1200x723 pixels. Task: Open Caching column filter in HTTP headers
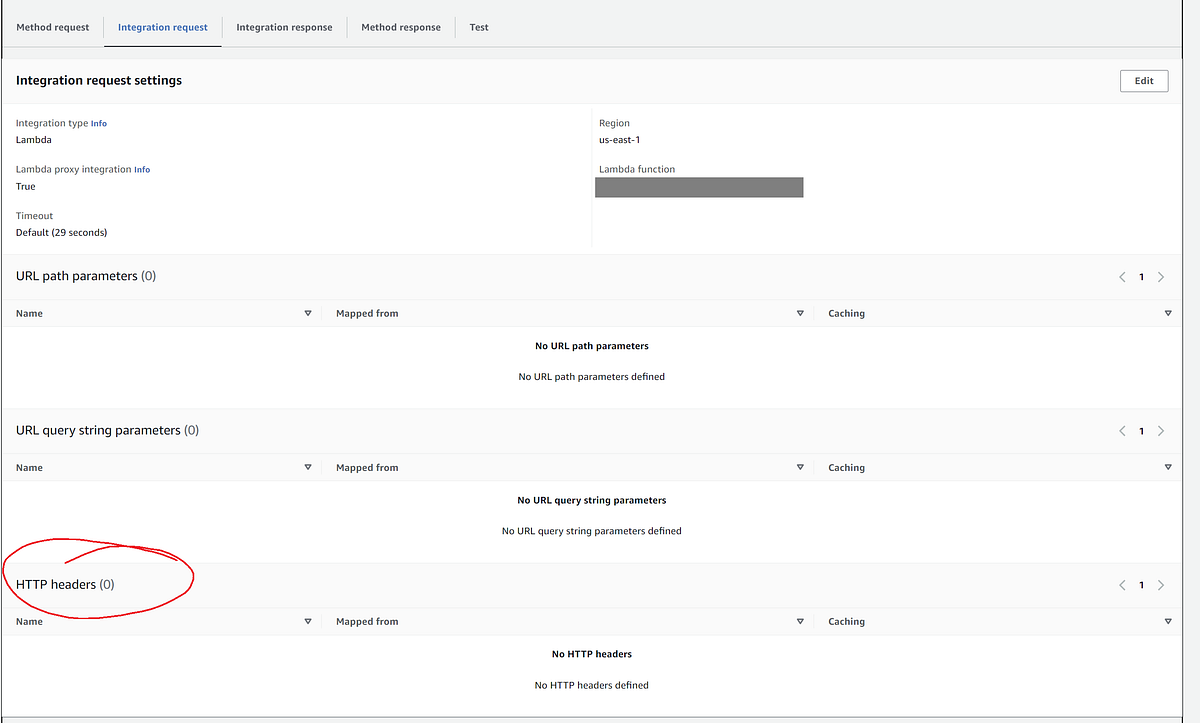(1167, 621)
